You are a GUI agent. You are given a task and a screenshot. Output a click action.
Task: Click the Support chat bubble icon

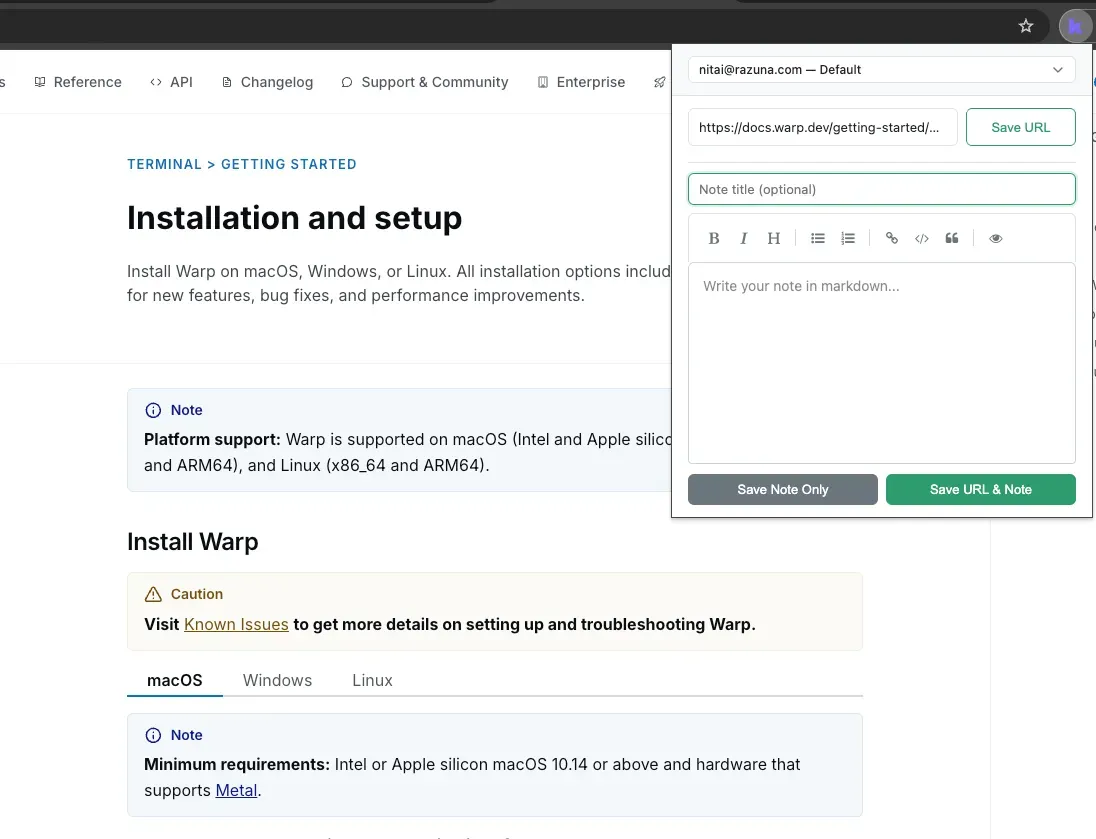click(x=347, y=83)
